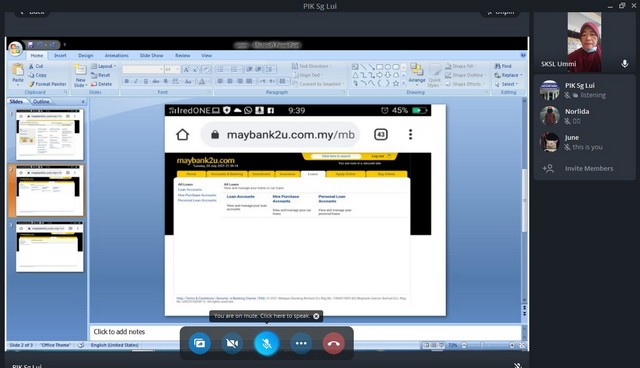Select the rectangle shape in shapes gallery
640x368 pixels.
pyautogui.click(x=380, y=67)
